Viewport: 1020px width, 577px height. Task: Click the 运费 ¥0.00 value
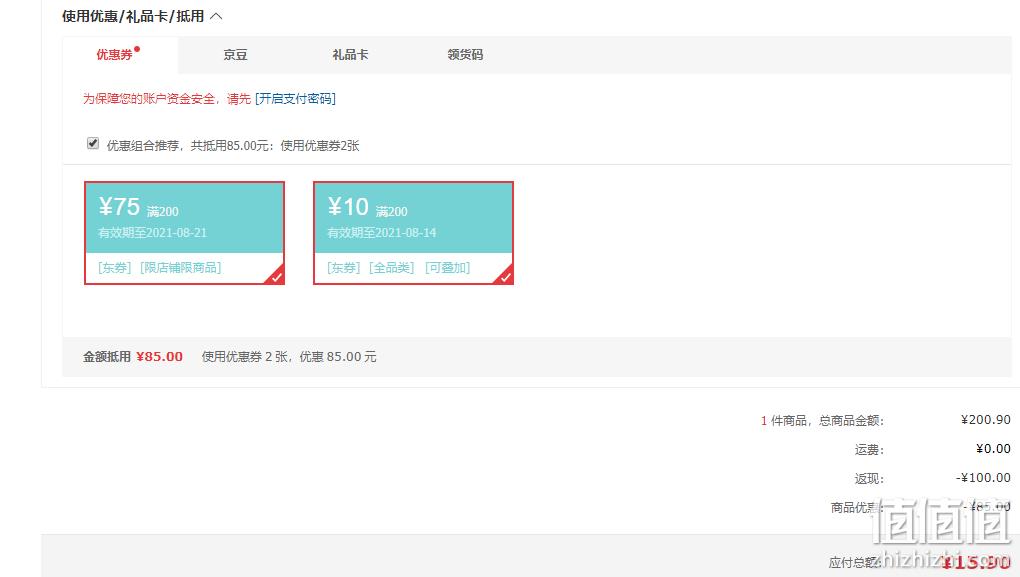coord(993,448)
